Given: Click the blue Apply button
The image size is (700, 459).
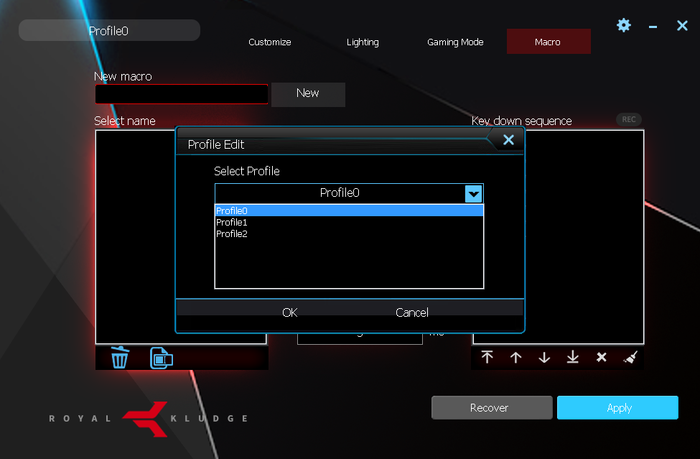Looking at the screenshot, I should click(x=619, y=408).
